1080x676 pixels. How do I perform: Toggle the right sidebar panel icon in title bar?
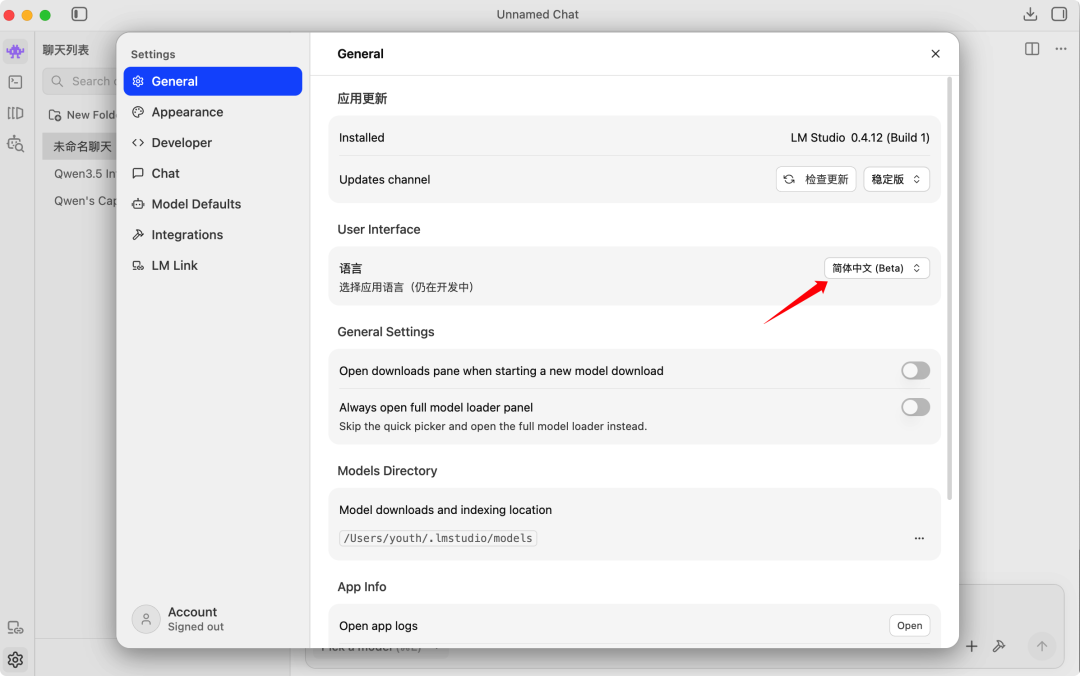pyautogui.click(x=1059, y=14)
